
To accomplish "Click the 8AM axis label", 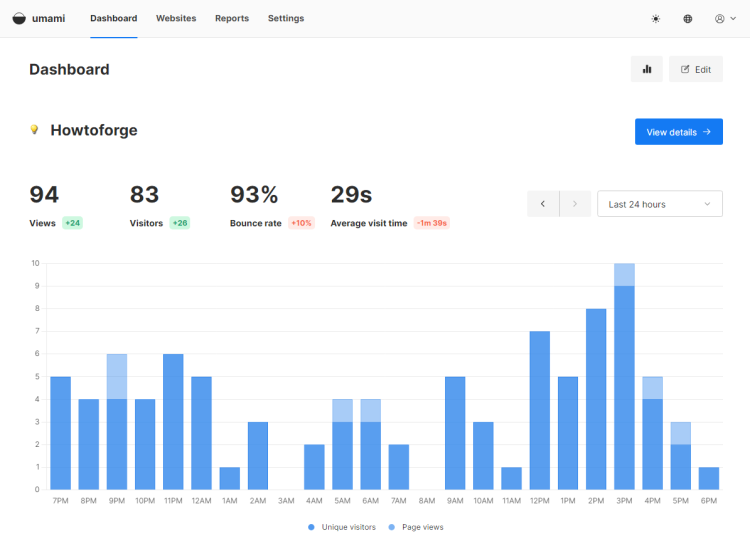I will click(x=427, y=501).
